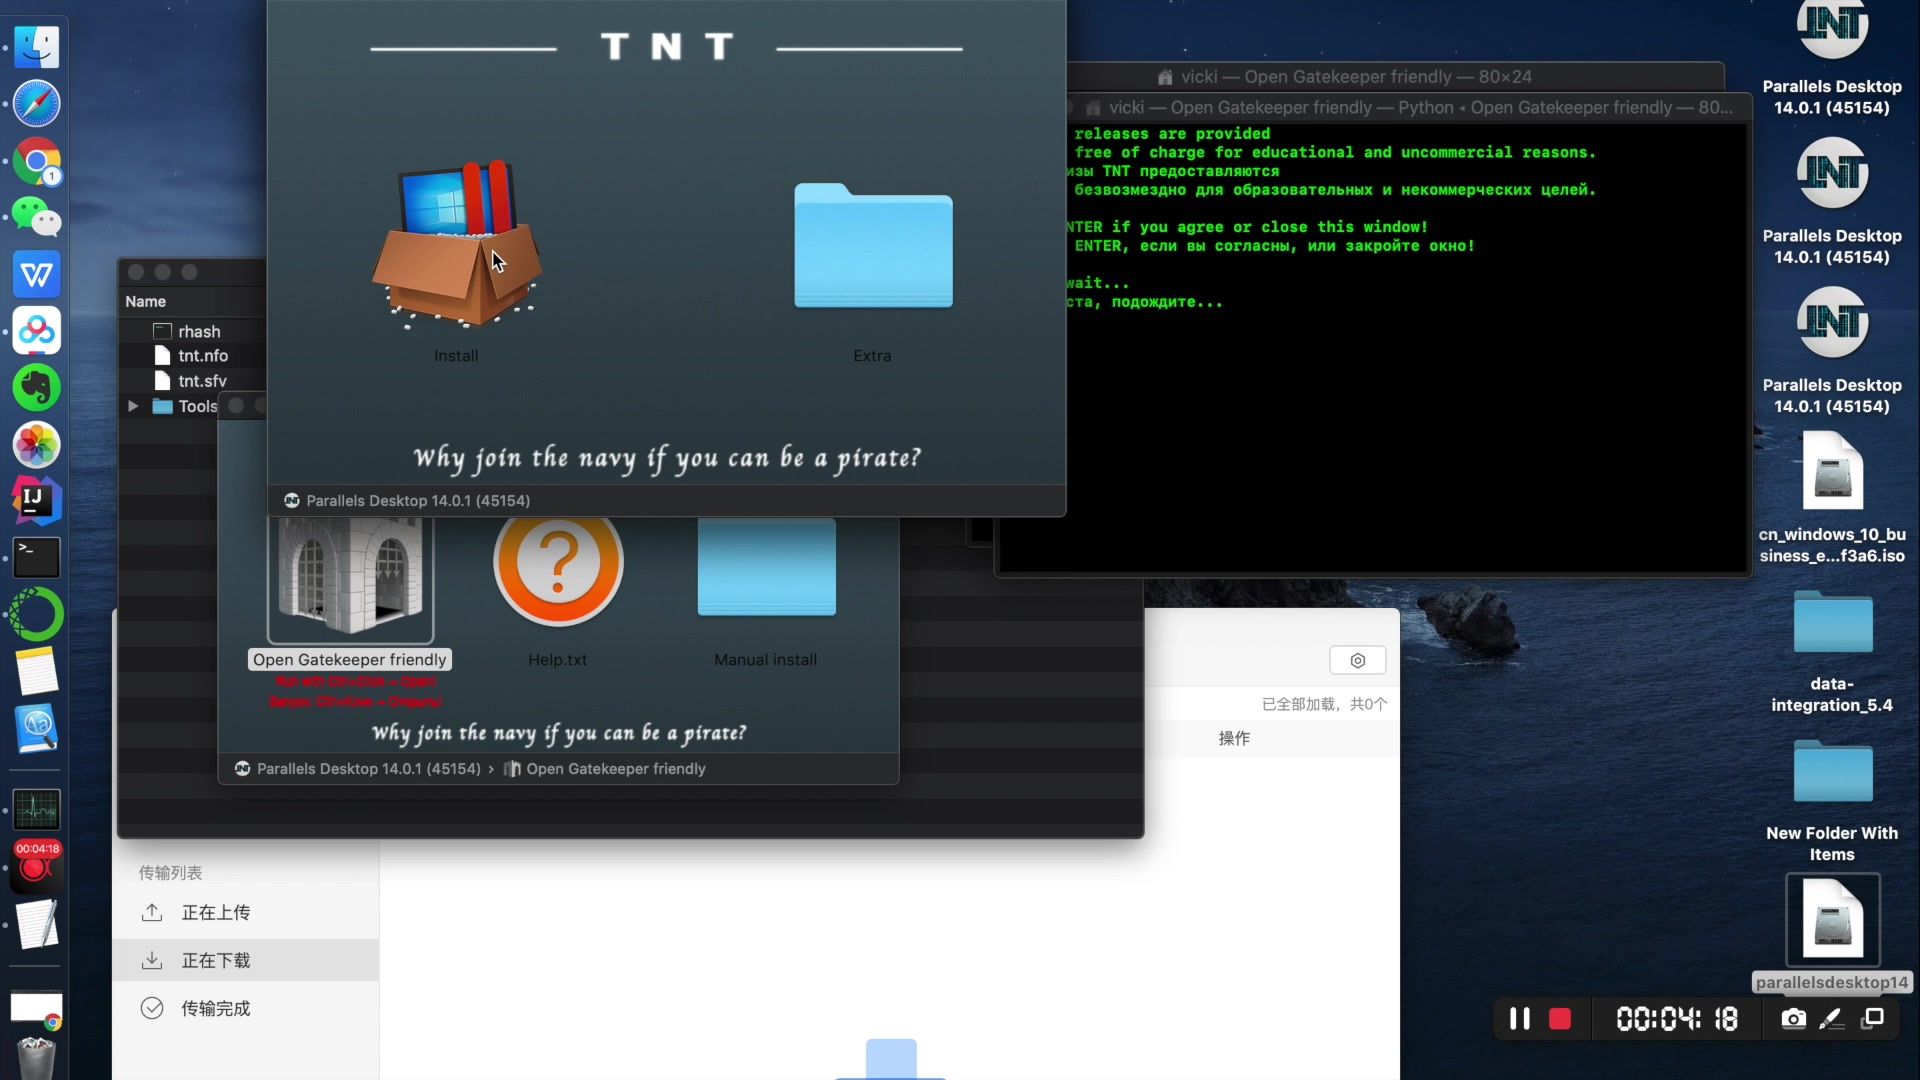Screen dimensions: 1920x1080
Task: Open Baidu Netdisk icon in the Dock
Action: tap(37, 331)
